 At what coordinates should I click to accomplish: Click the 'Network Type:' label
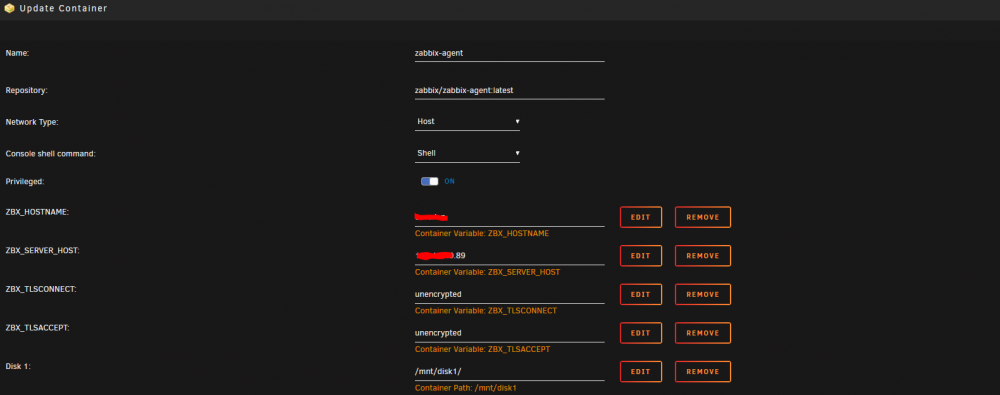32,121
